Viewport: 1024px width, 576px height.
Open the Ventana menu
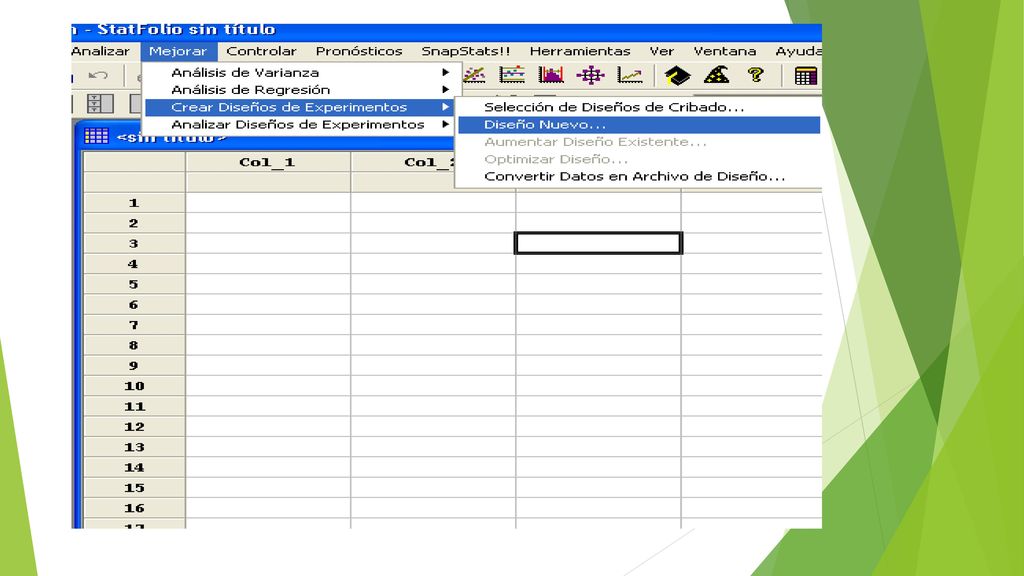click(x=725, y=51)
